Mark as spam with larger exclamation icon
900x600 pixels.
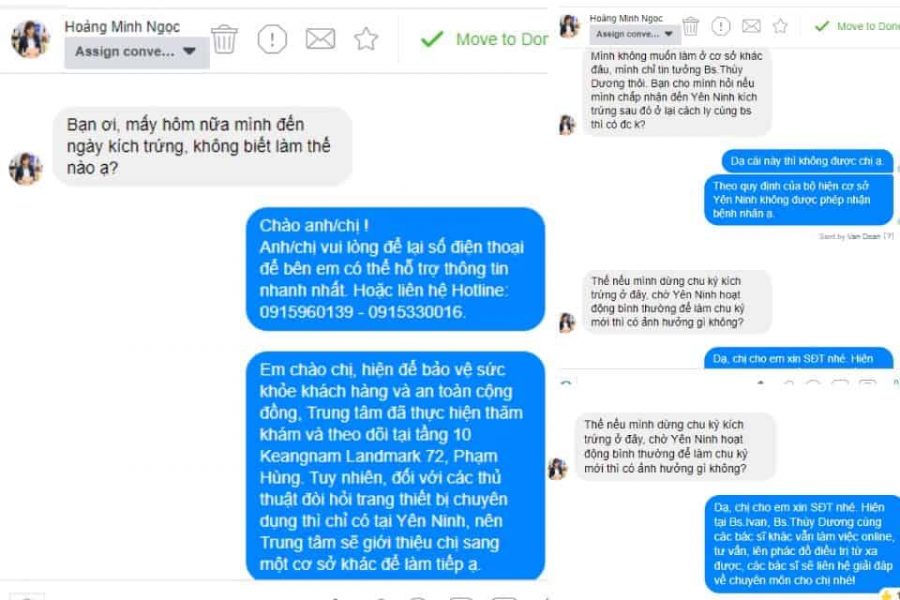tap(272, 40)
